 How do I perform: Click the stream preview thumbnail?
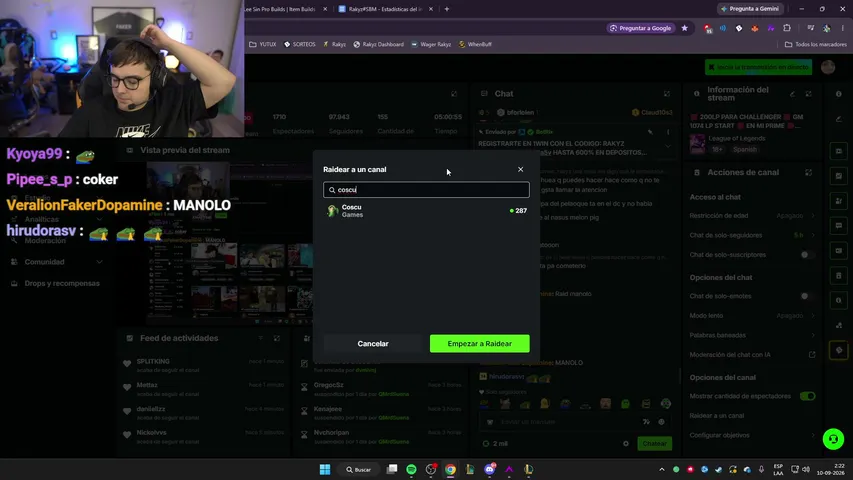tap(229, 242)
